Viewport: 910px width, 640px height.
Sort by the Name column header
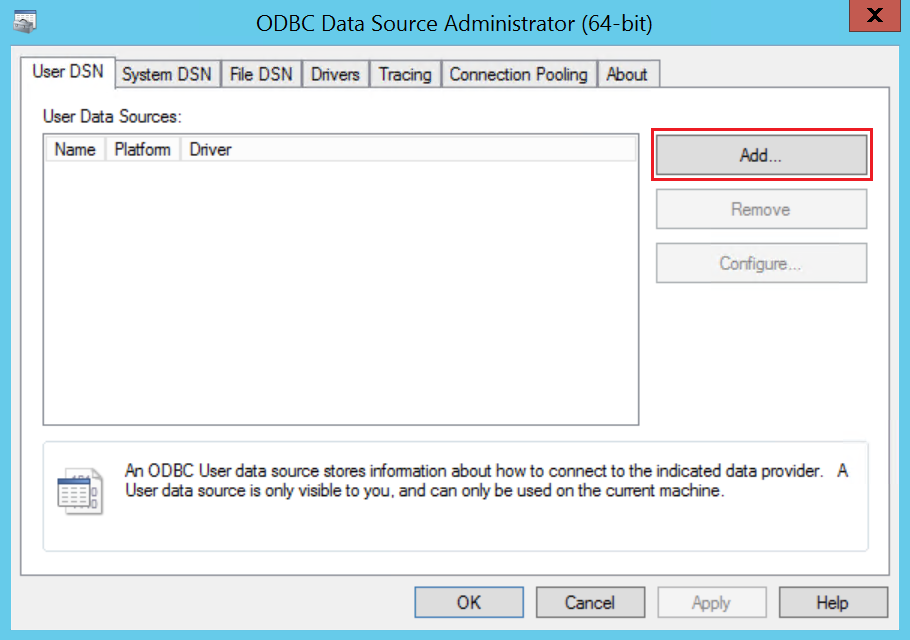[x=75, y=149]
